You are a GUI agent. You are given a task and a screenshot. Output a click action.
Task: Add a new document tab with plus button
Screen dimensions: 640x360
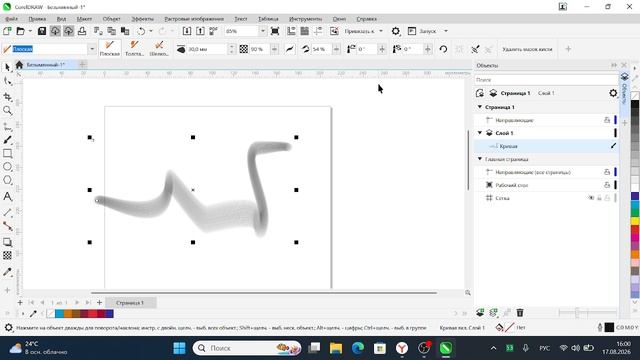point(82,64)
